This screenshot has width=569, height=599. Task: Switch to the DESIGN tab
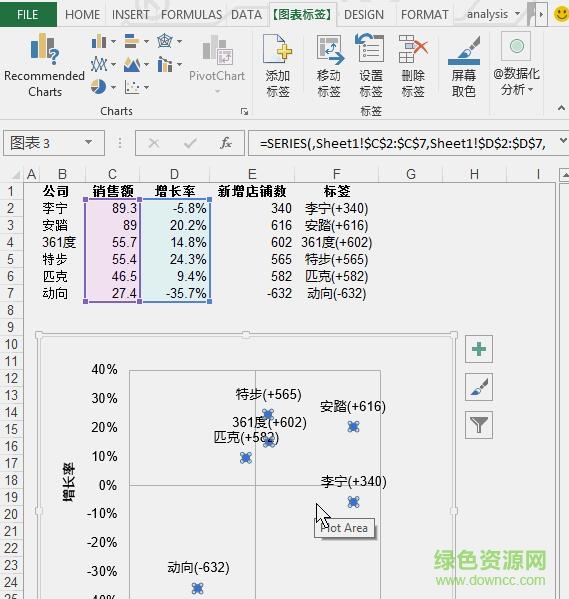point(364,15)
